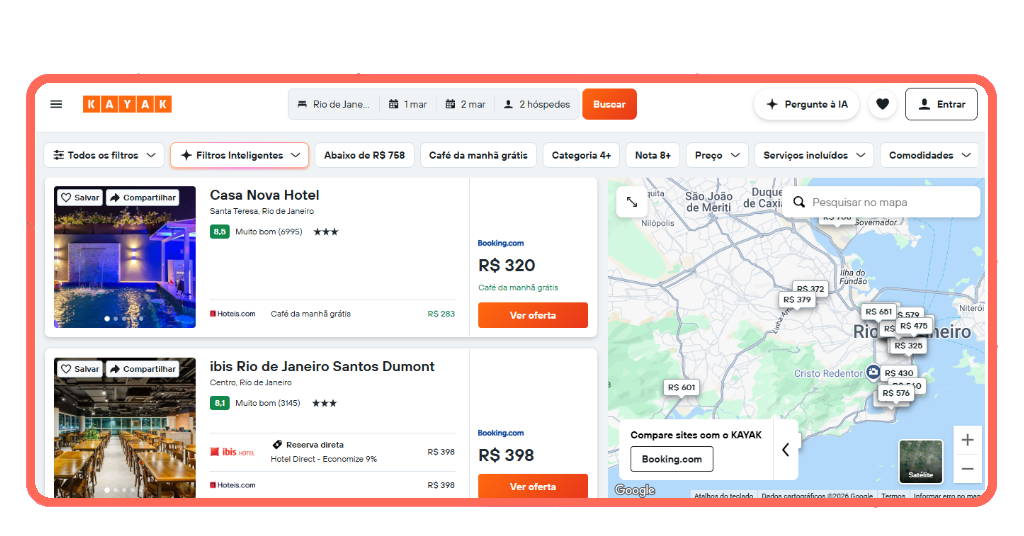This screenshot has height=536, width=1024.
Task: Open ibis Rio de Janeiro Santos Dumont title
Action: click(x=322, y=367)
